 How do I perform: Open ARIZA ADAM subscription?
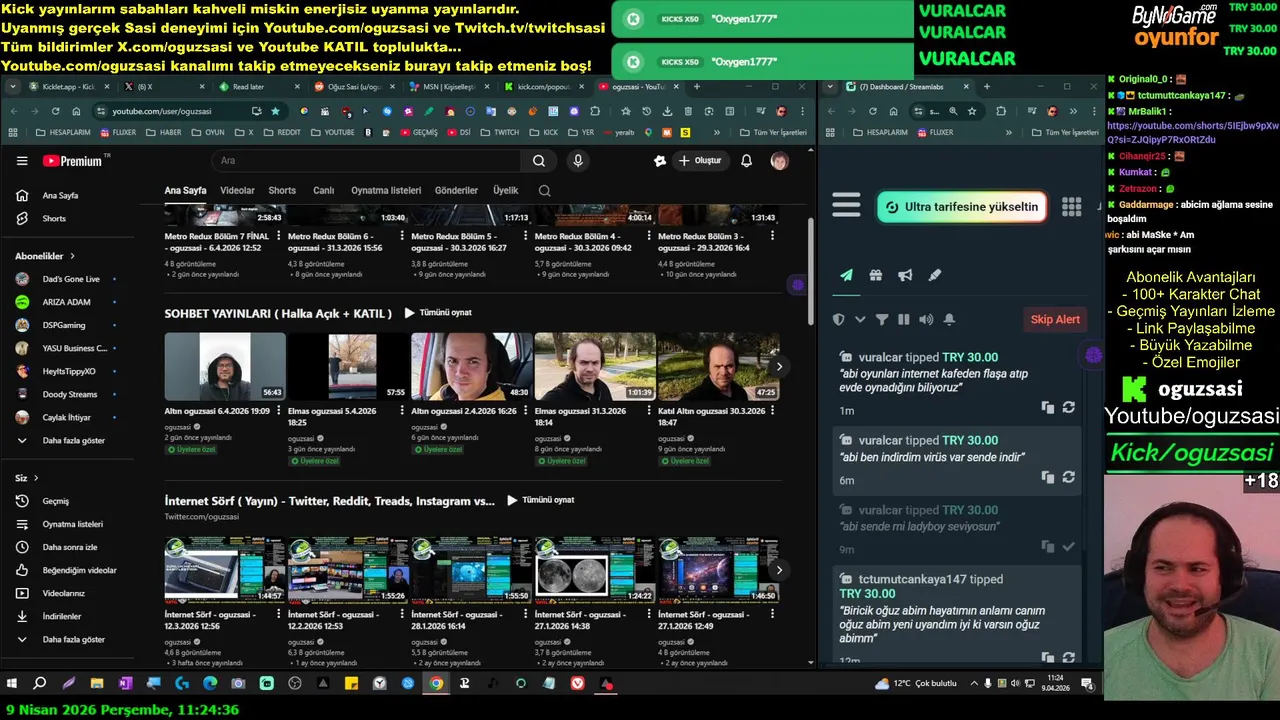pos(68,302)
